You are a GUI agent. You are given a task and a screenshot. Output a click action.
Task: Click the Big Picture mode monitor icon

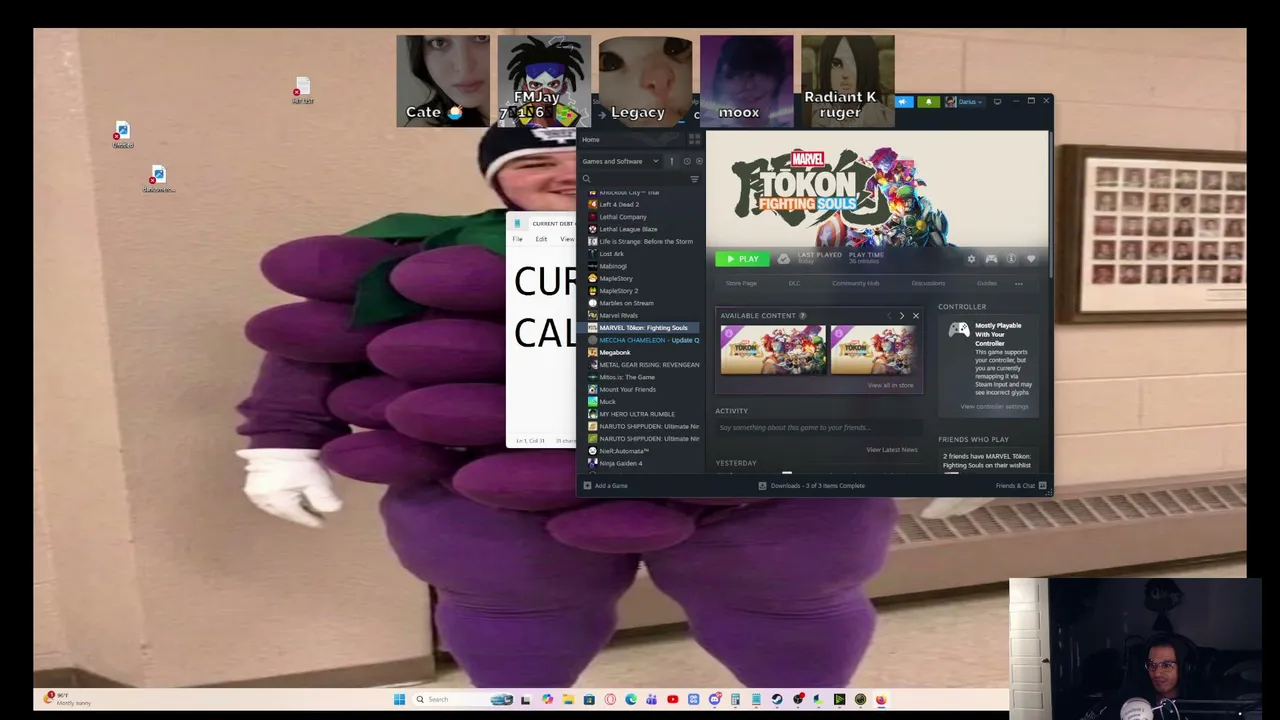coord(997,102)
